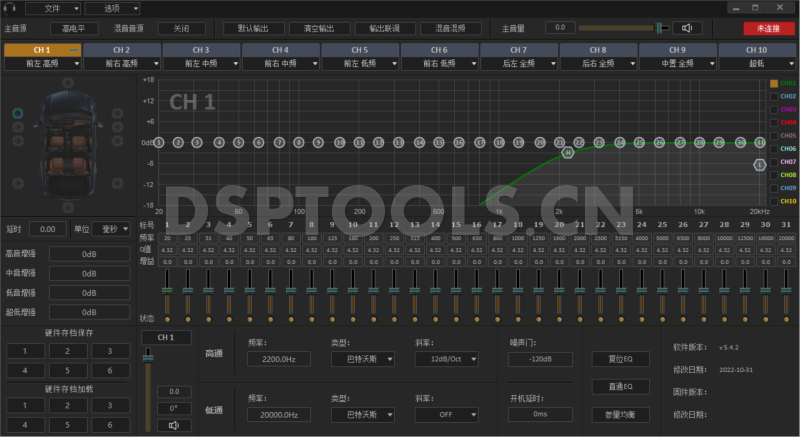Toggle the status dot under EQ band 1
The image size is (800, 437).
click(x=167, y=318)
